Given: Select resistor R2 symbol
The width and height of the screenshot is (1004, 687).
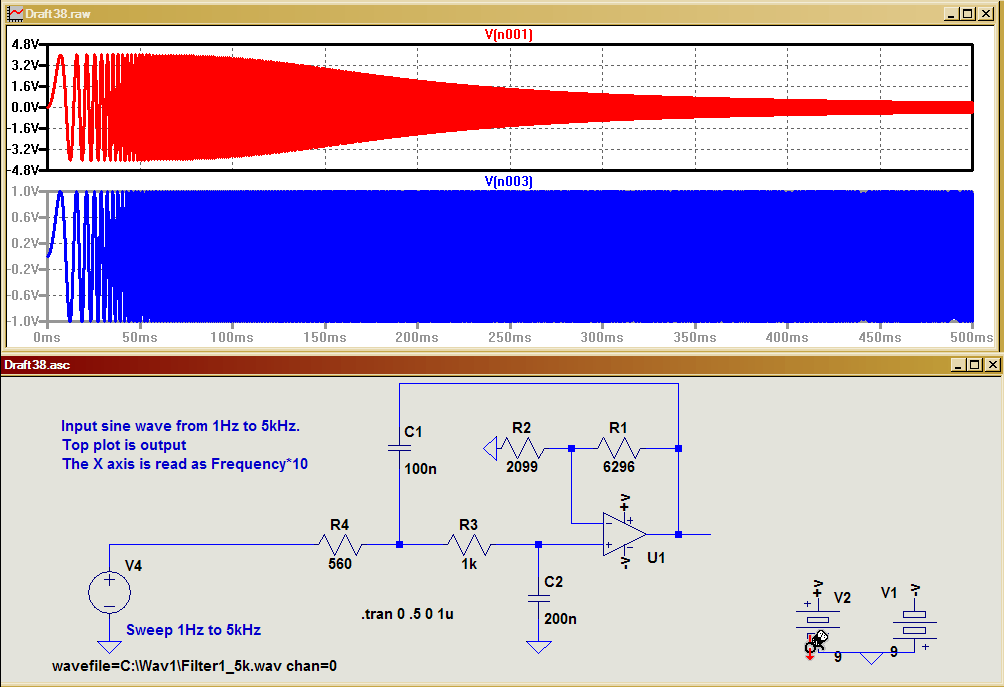Looking at the screenshot, I should tap(522, 448).
